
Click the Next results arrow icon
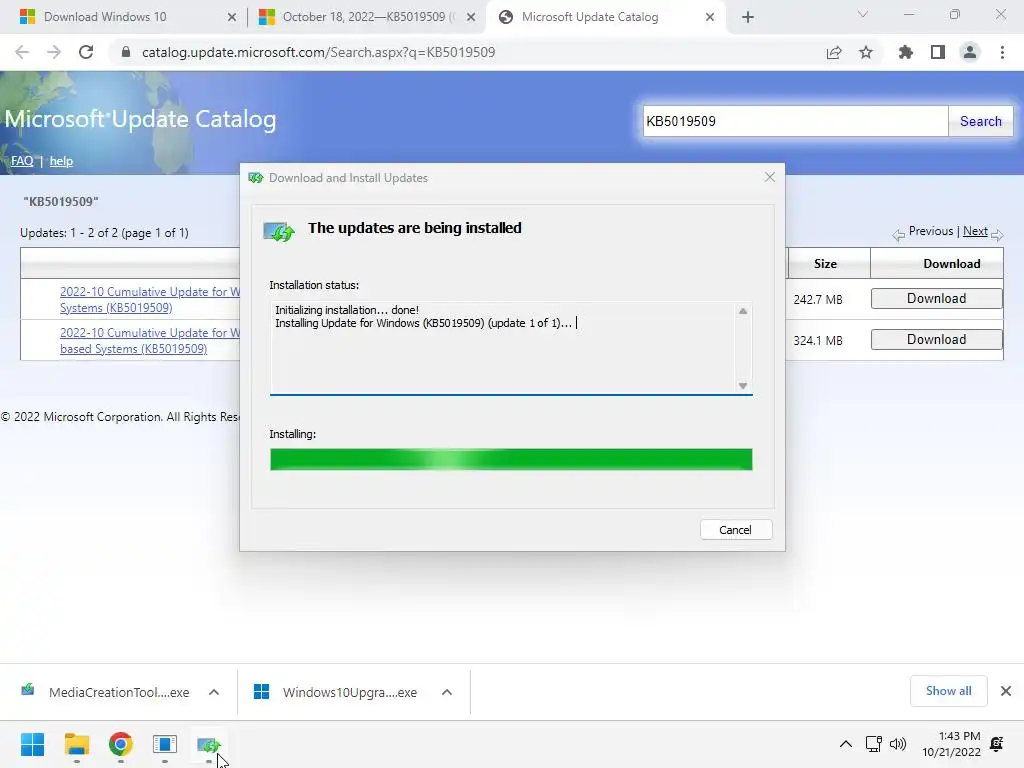[x=997, y=234]
